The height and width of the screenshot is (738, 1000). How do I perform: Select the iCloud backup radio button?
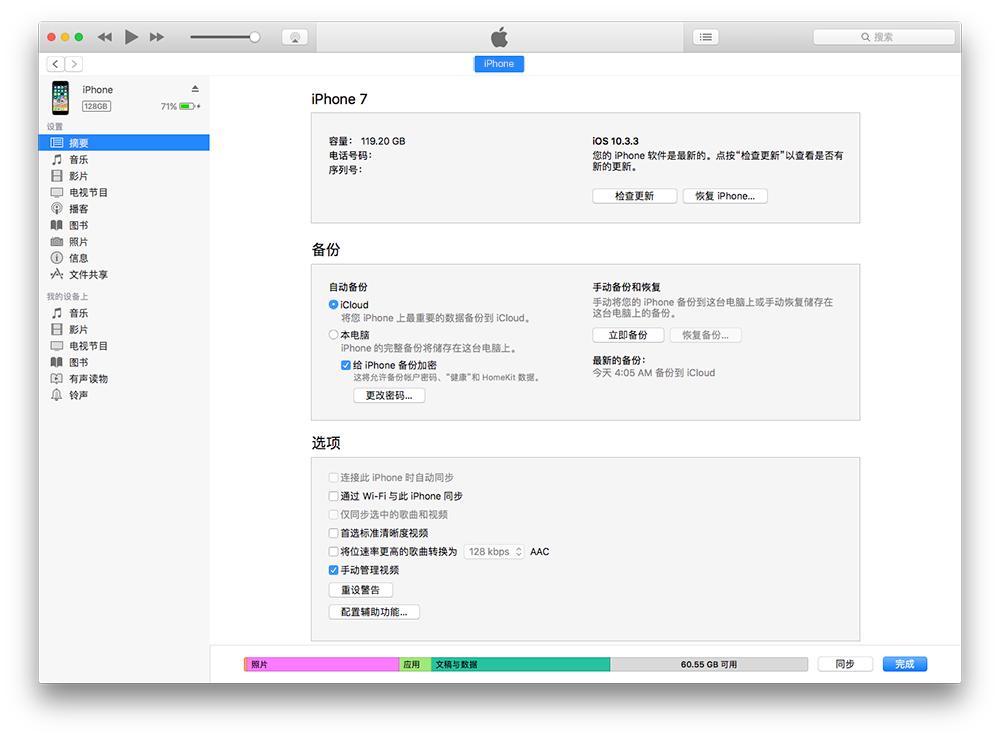[x=333, y=305]
